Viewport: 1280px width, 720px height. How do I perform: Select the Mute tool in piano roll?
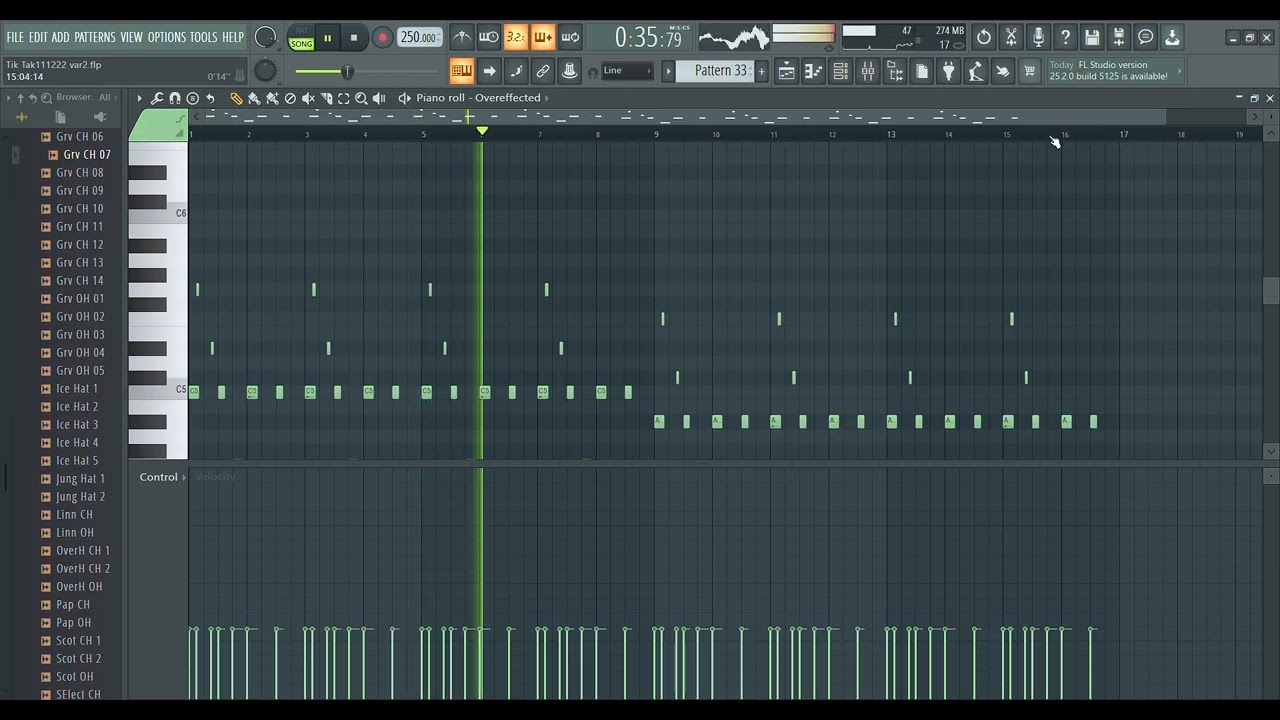coord(308,98)
